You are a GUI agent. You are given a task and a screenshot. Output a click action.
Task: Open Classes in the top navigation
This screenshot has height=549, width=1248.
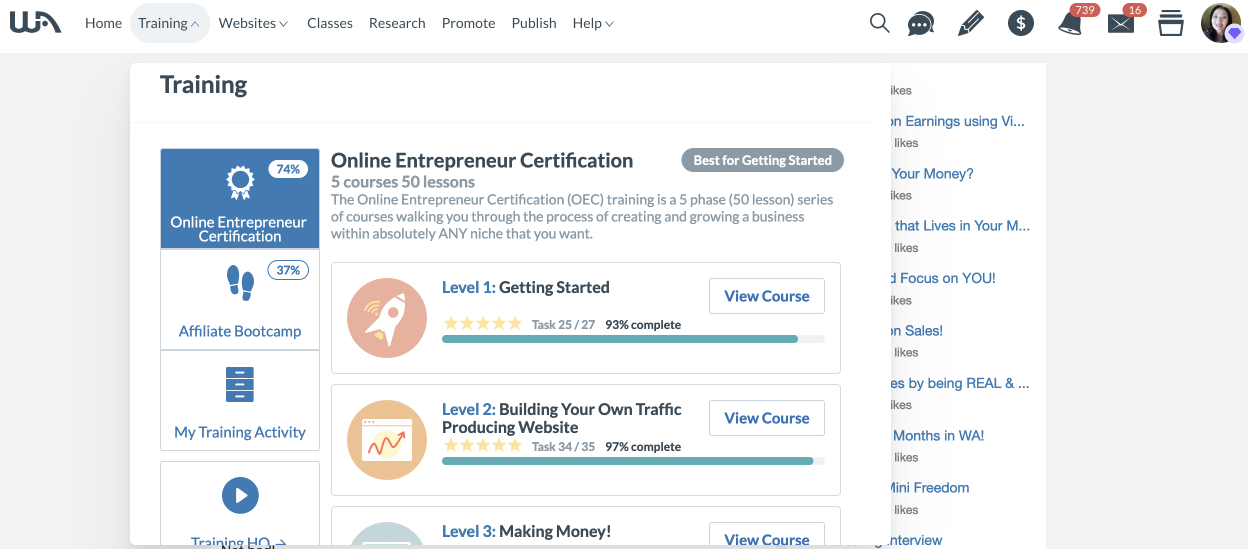pyautogui.click(x=330, y=23)
